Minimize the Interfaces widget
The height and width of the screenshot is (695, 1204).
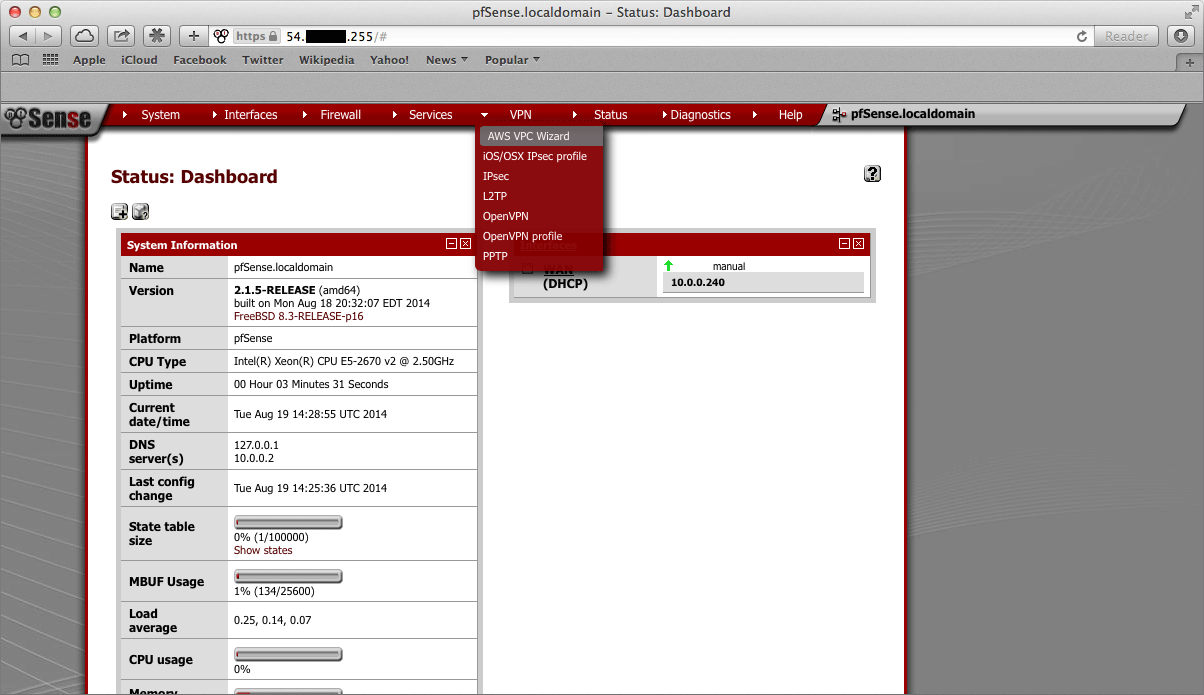(x=844, y=244)
